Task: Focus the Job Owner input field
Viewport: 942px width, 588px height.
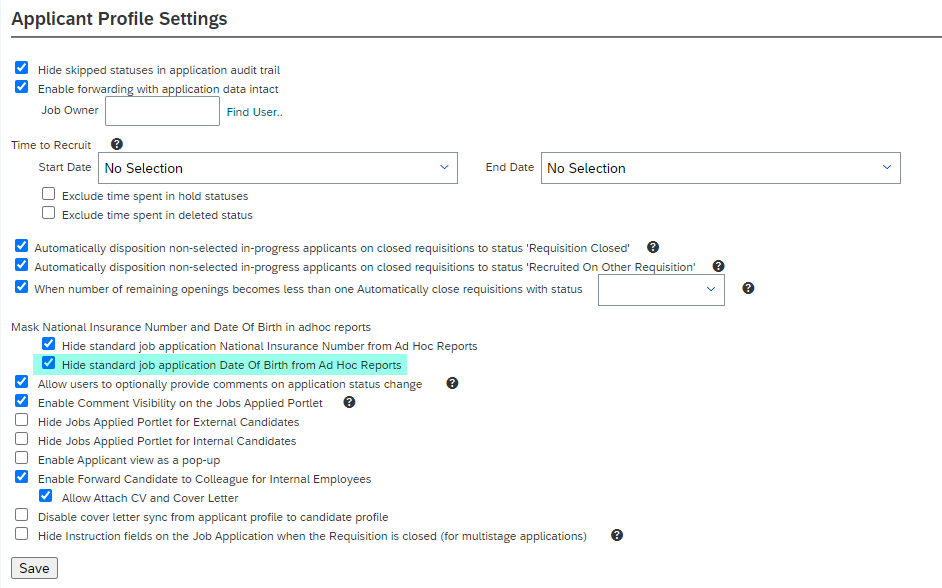Action: [162, 111]
